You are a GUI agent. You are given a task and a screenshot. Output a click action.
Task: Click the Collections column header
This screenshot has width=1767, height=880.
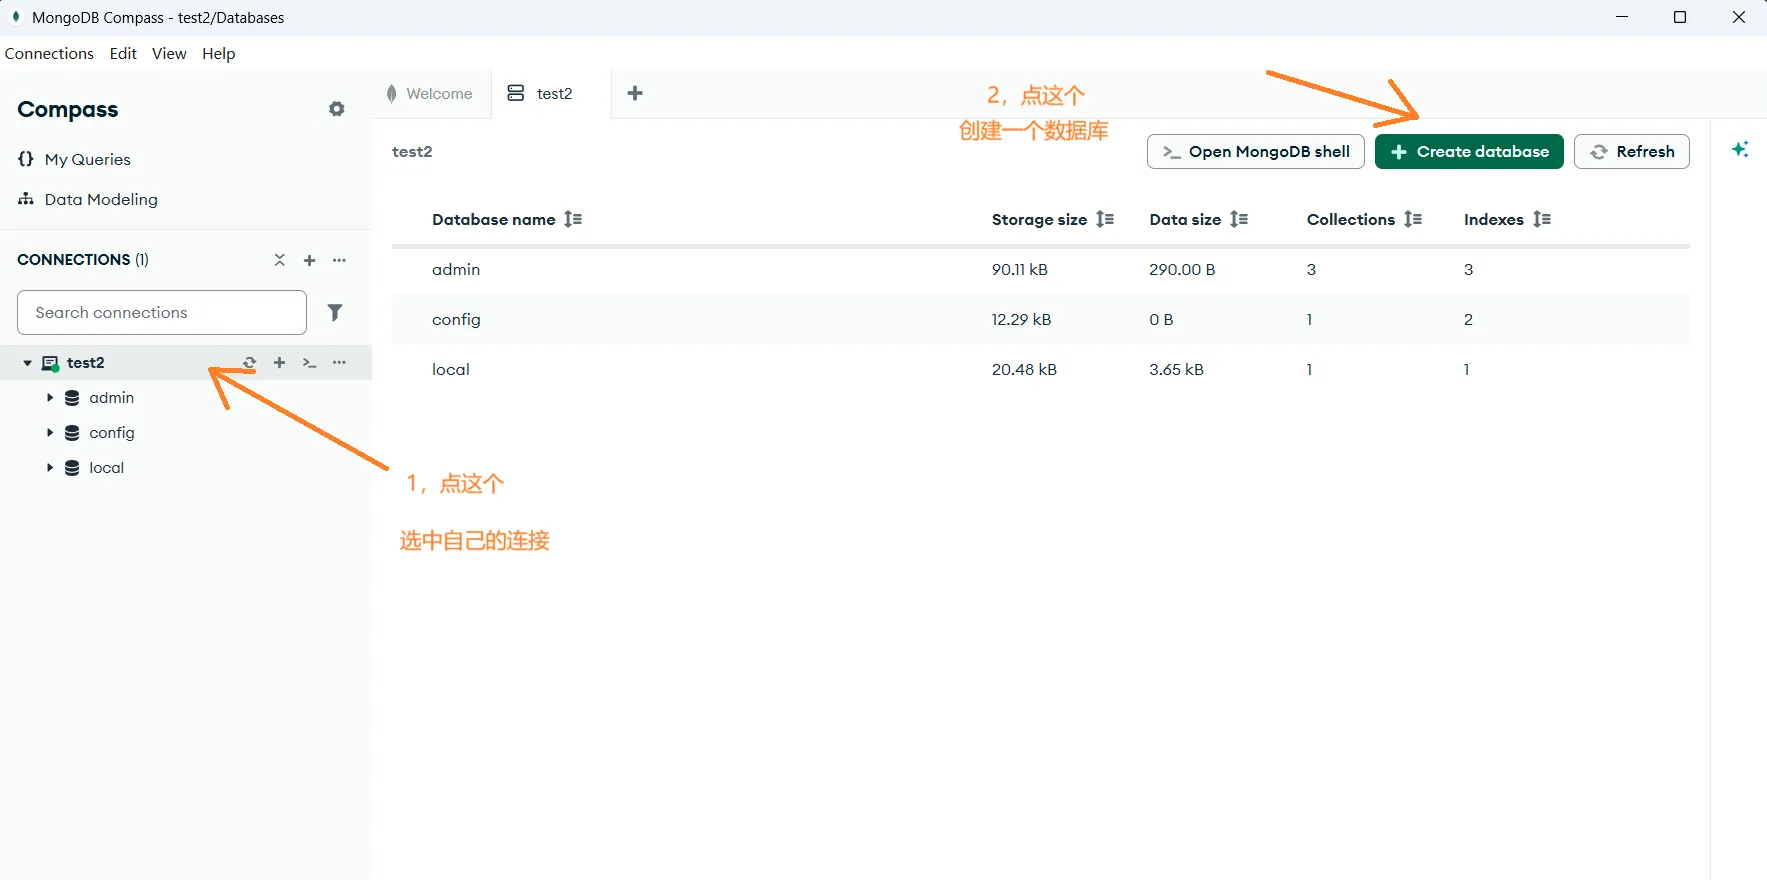1350,219
